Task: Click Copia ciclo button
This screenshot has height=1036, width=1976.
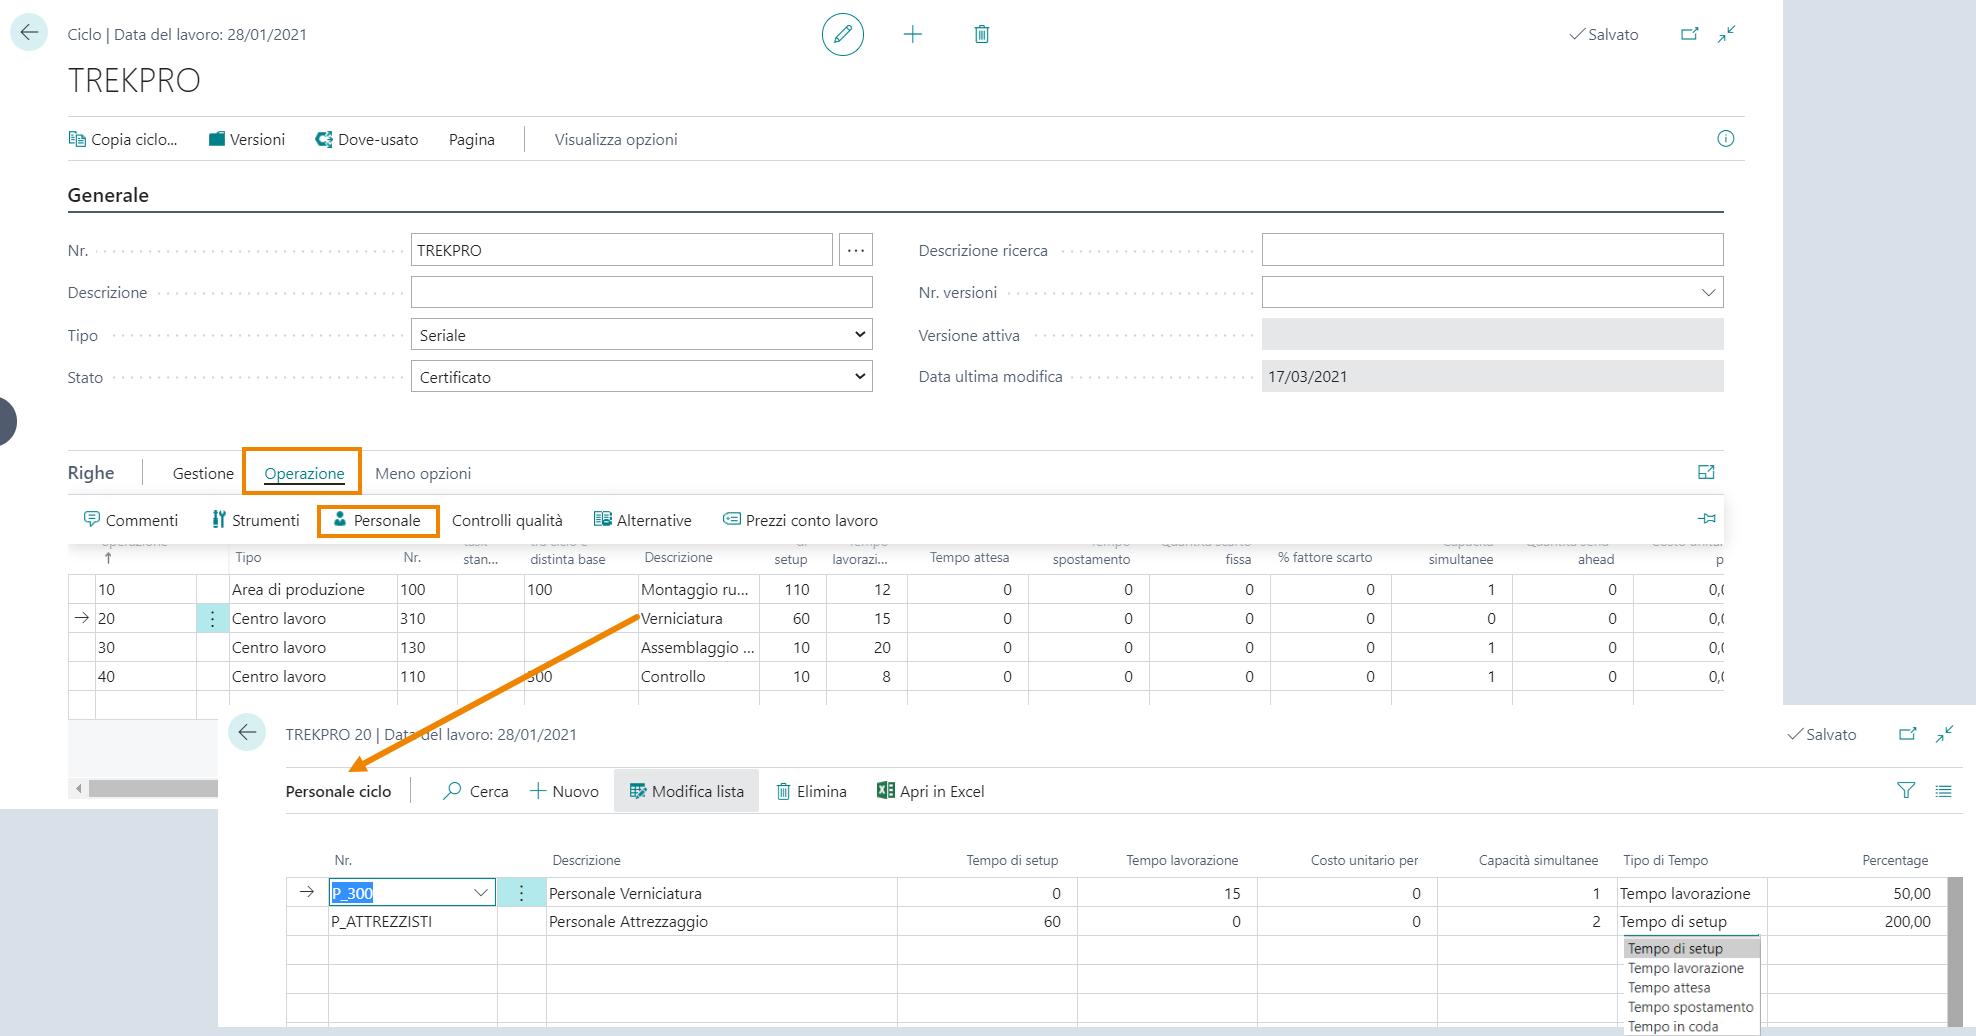Action: pyautogui.click(x=123, y=140)
